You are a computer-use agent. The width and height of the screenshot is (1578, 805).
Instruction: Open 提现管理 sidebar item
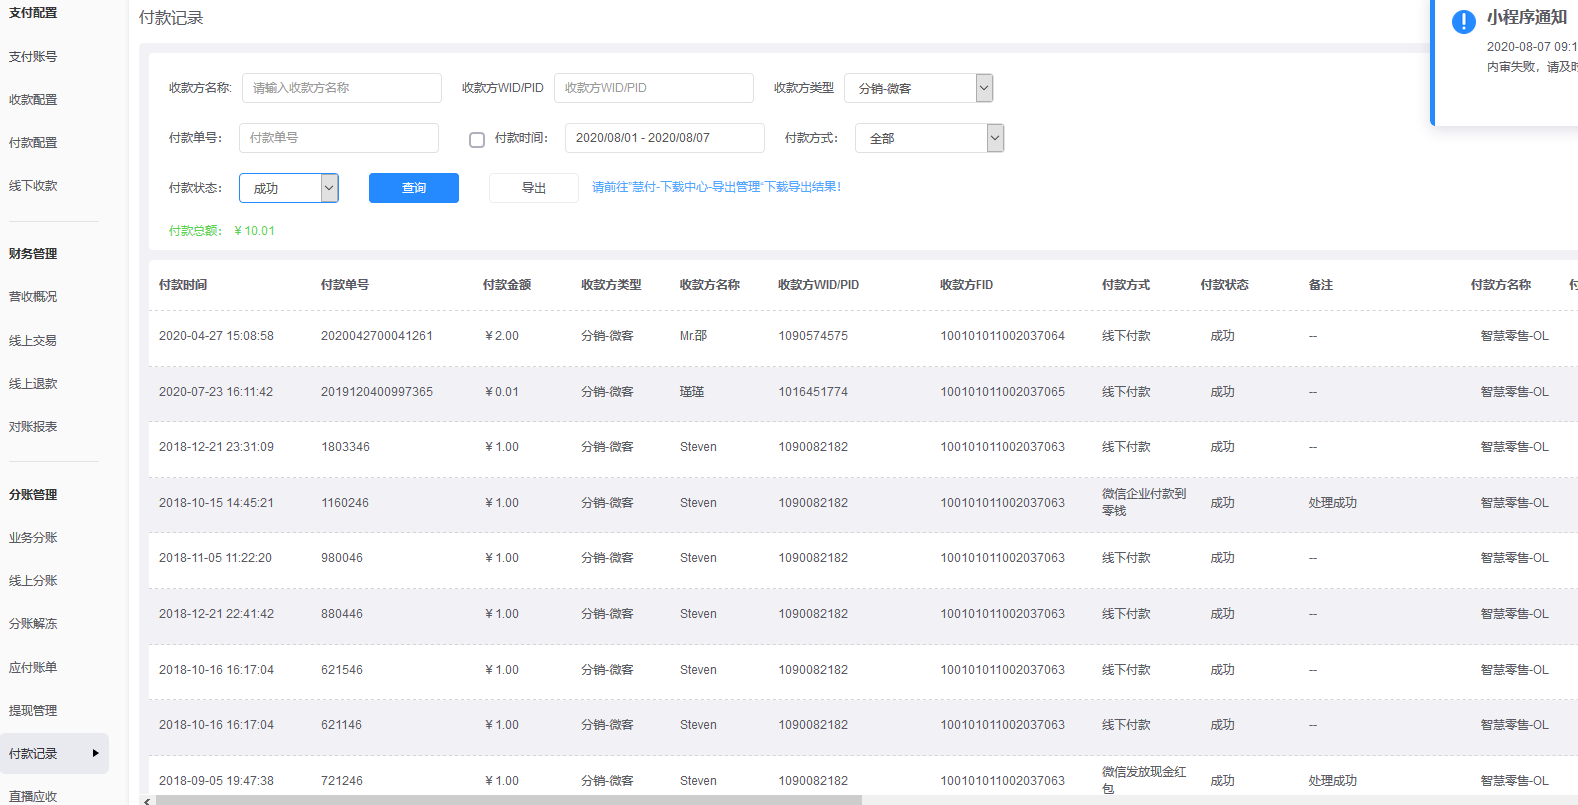[33, 711]
